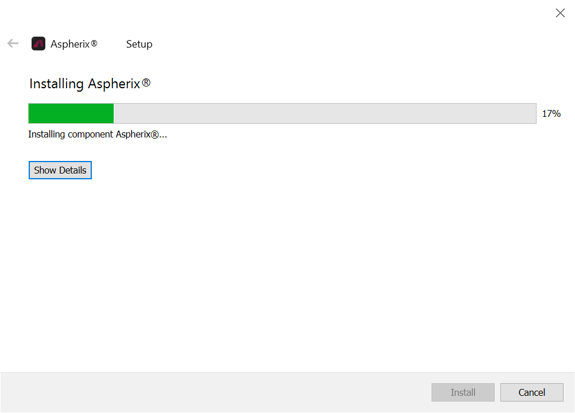Screen dimensions: 575x413
Task: Click the word 'component' in status line
Action: (x=90, y=135)
